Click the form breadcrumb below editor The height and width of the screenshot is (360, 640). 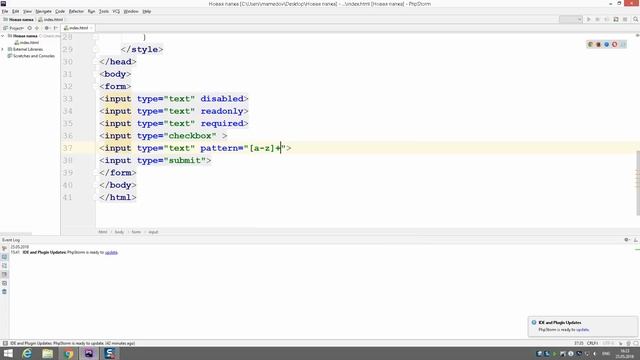[x=136, y=232]
